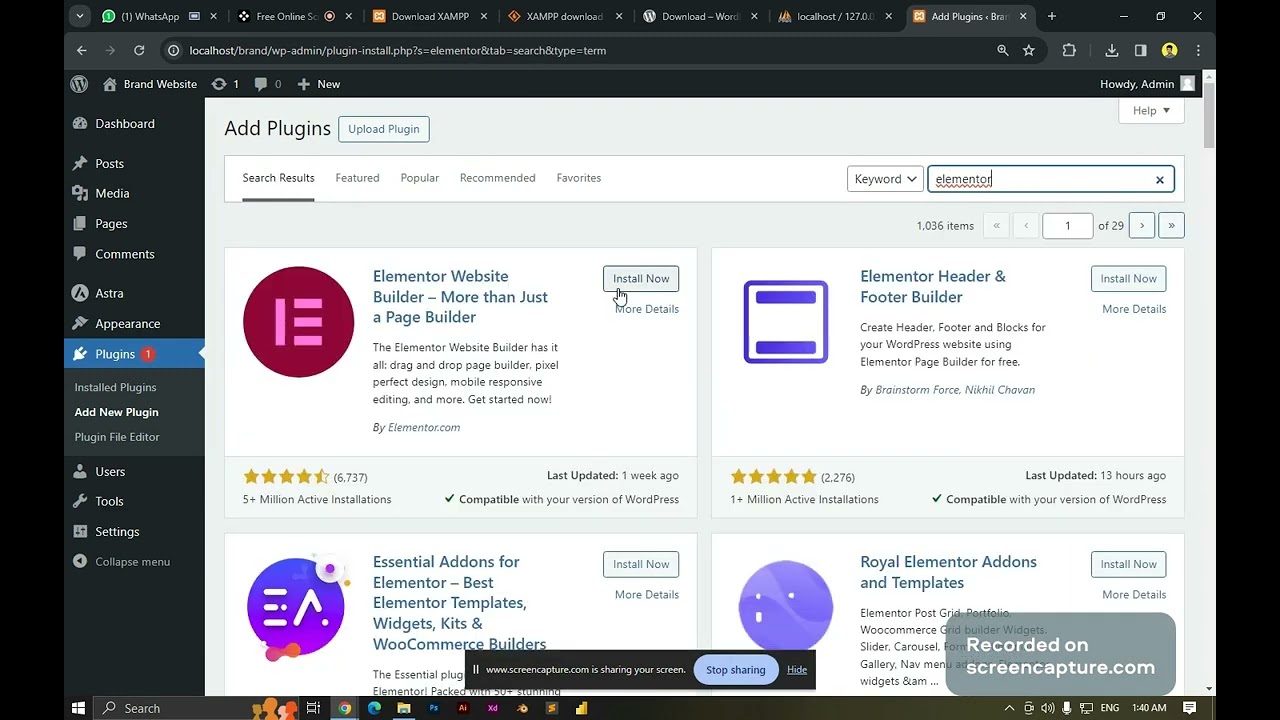Viewport: 1280px width, 720px height.
Task: Open the New content menu
Action: (319, 84)
